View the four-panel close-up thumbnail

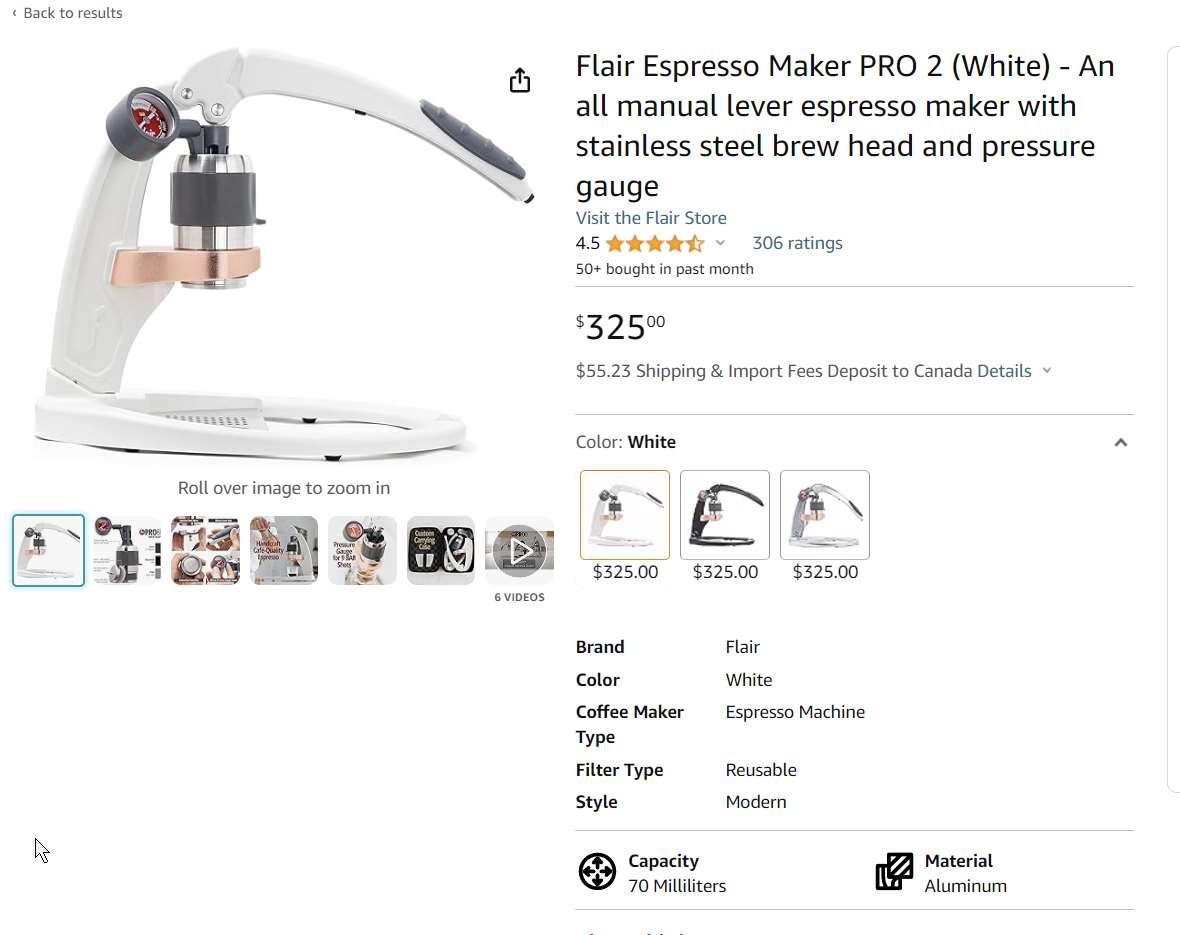[x=205, y=550]
